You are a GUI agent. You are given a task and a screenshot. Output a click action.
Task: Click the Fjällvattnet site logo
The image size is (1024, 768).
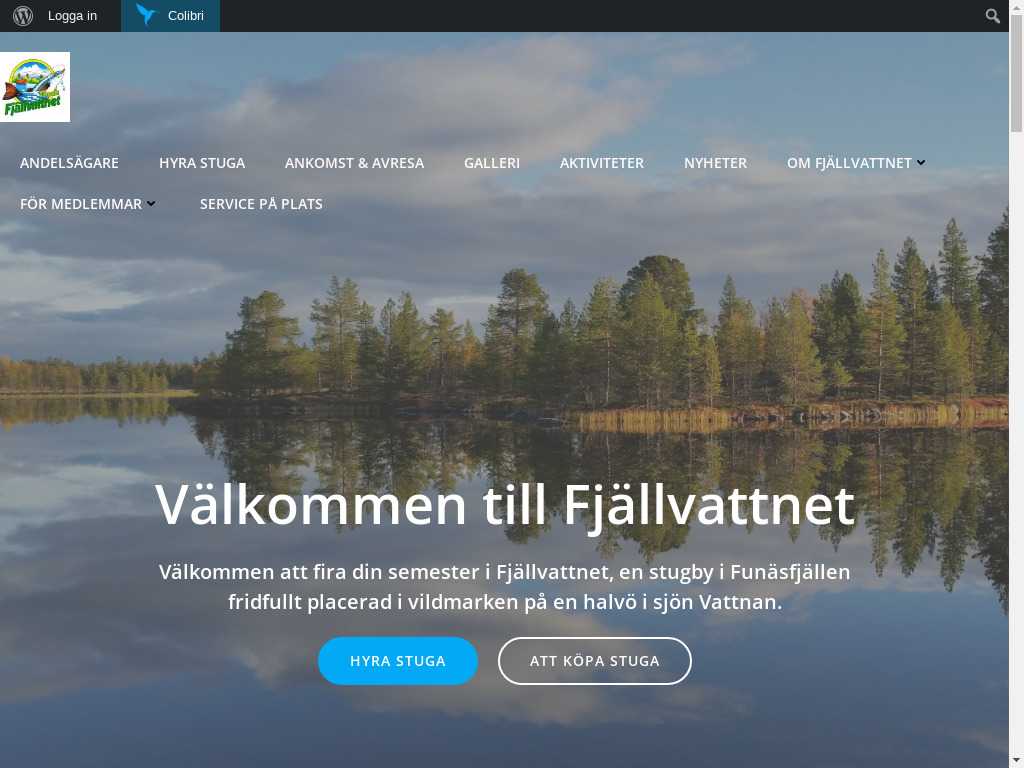click(x=35, y=87)
